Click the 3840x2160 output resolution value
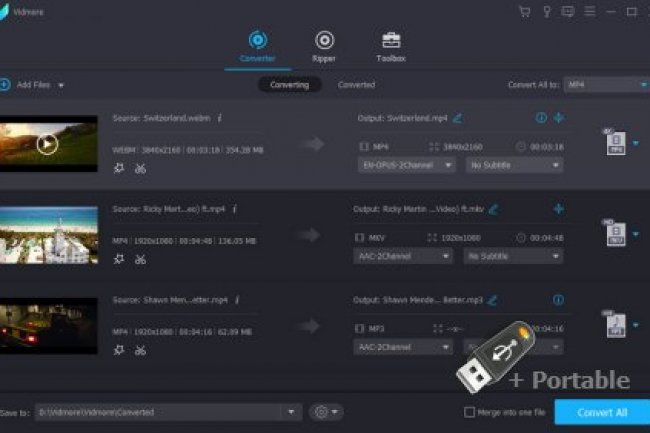 click(463, 147)
